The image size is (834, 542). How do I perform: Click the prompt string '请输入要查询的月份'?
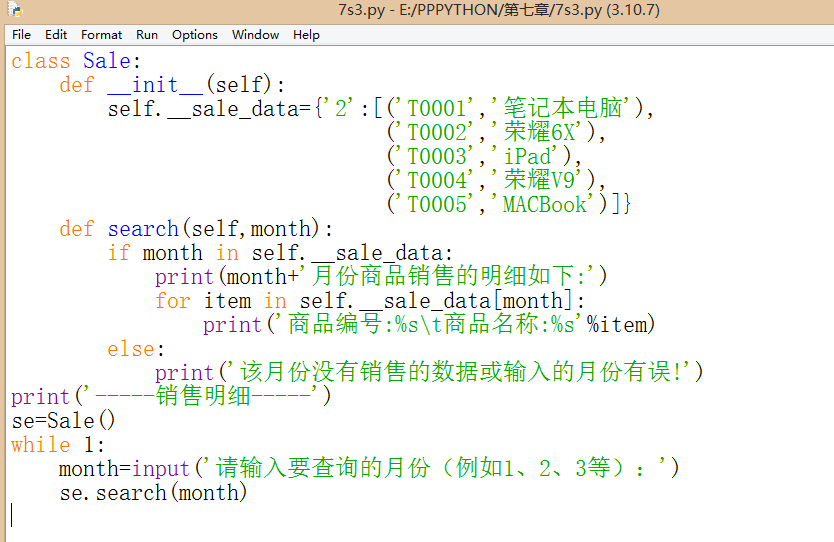click(437, 468)
